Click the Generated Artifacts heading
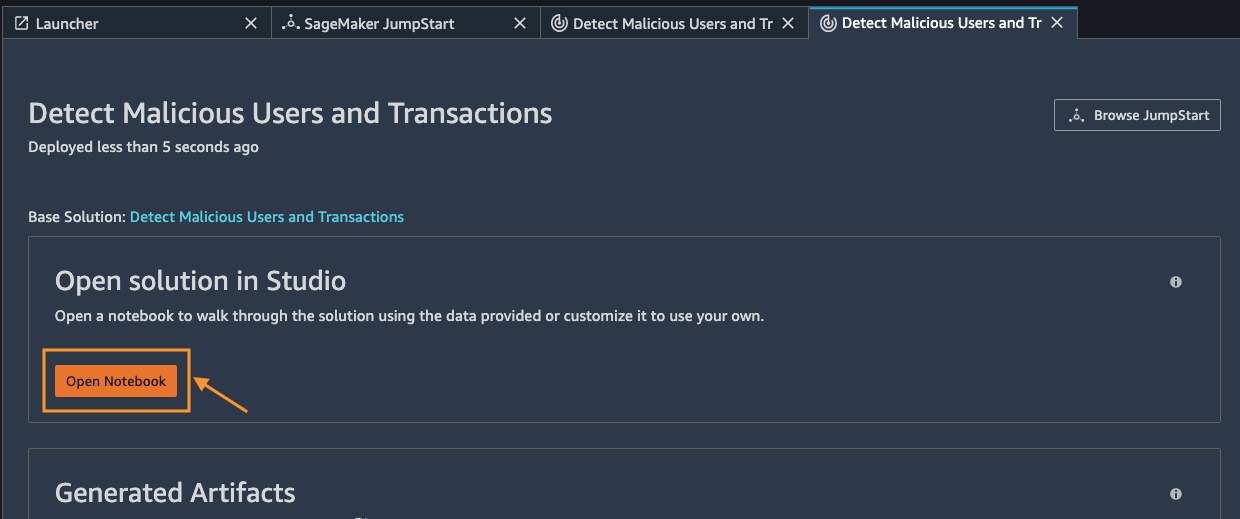 (x=175, y=493)
